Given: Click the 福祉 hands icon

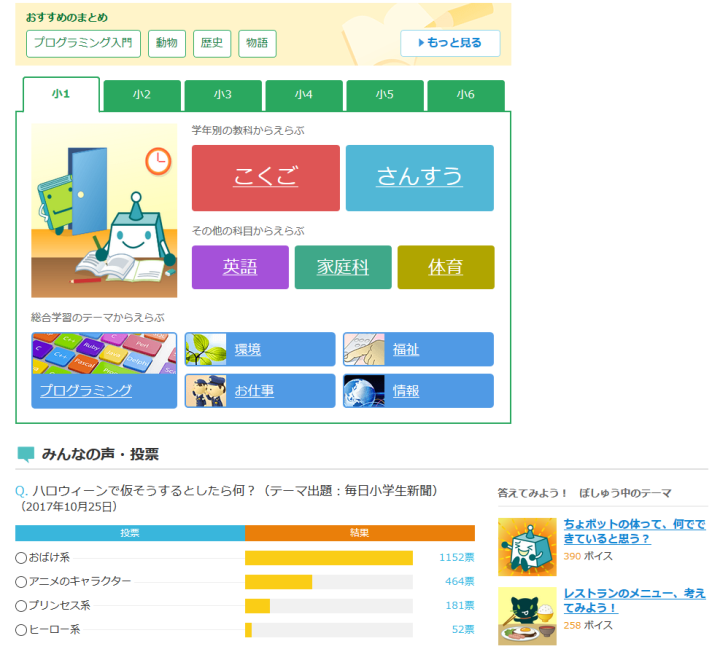Looking at the screenshot, I should 363,350.
